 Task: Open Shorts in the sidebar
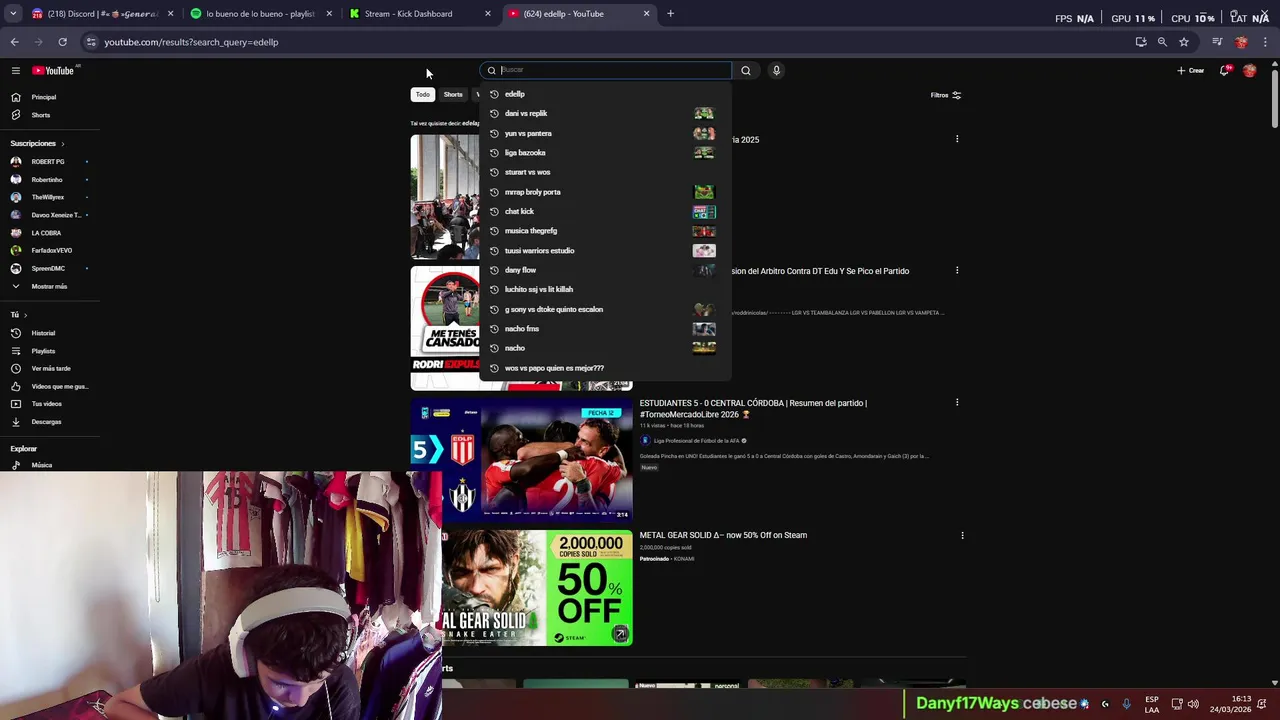[48, 115]
